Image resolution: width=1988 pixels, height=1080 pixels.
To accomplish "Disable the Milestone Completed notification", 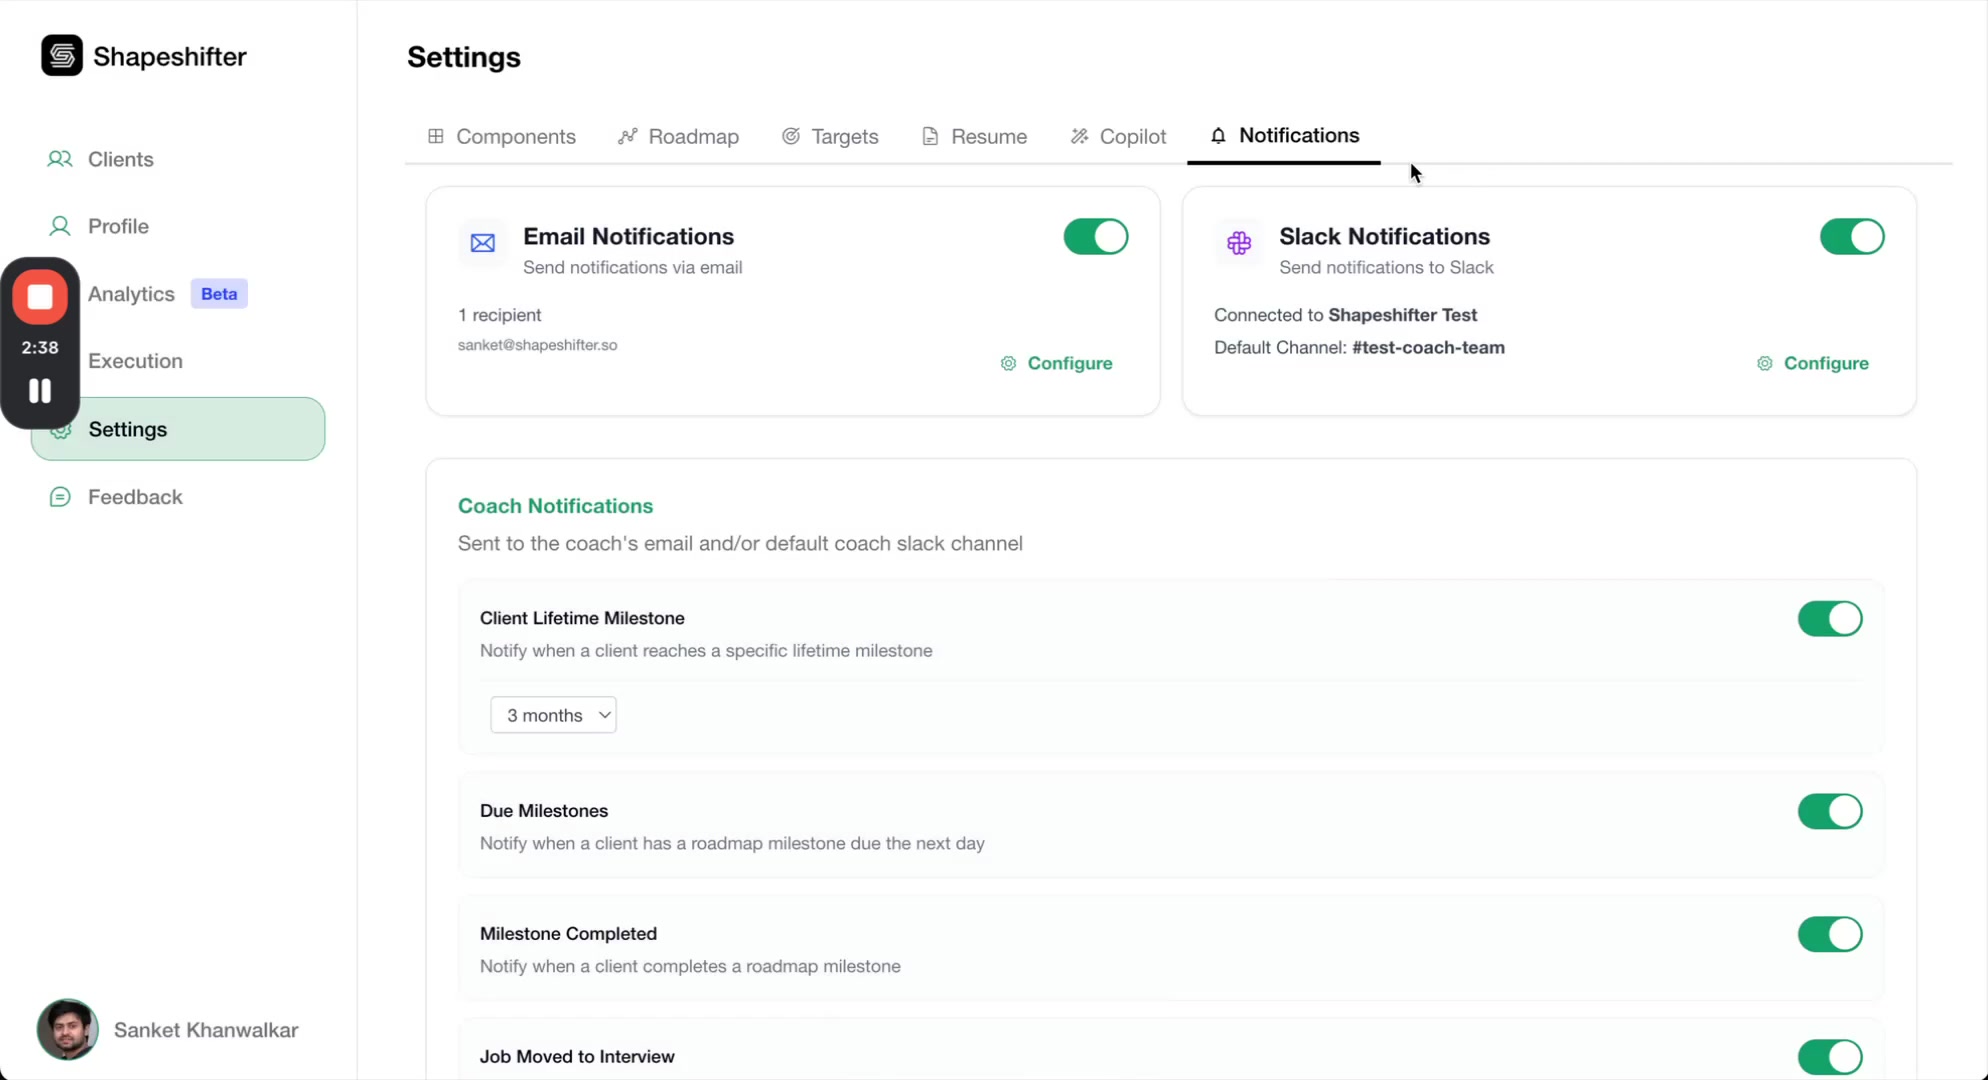I will point(1829,934).
